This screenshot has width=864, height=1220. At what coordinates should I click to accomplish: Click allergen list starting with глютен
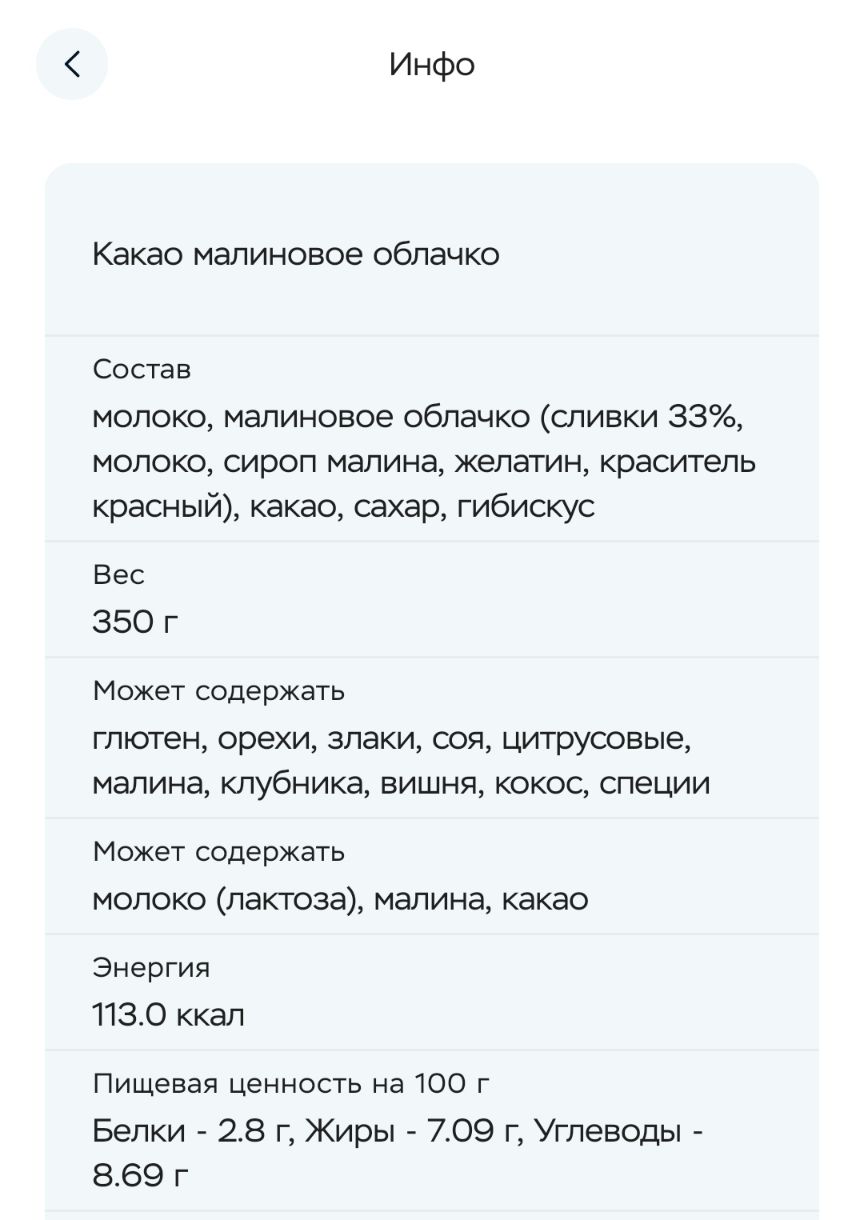[x=401, y=761]
